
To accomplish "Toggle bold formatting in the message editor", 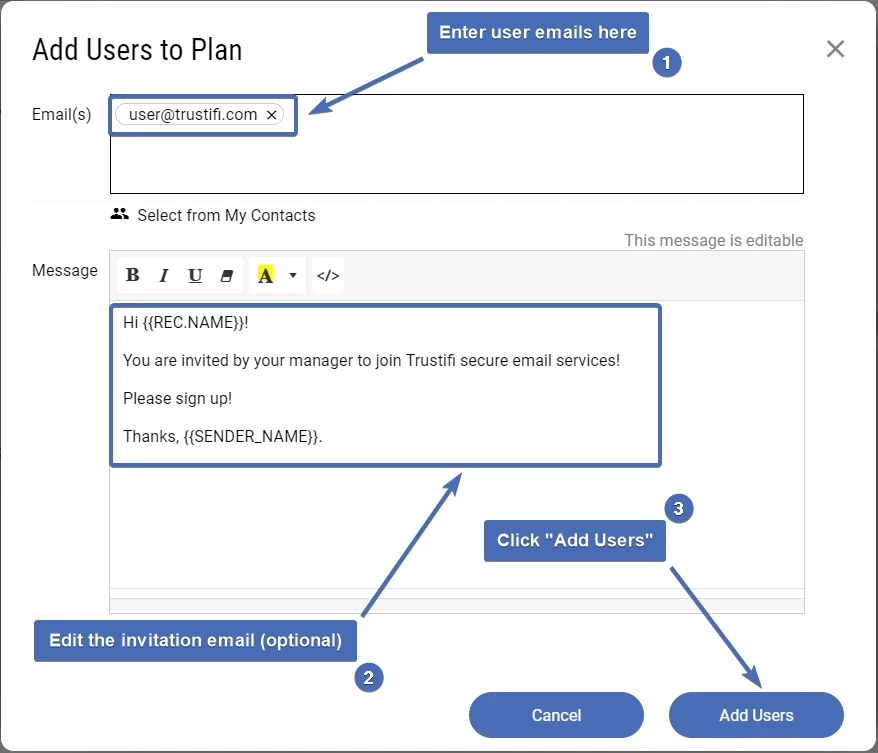I will tap(133, 275).
